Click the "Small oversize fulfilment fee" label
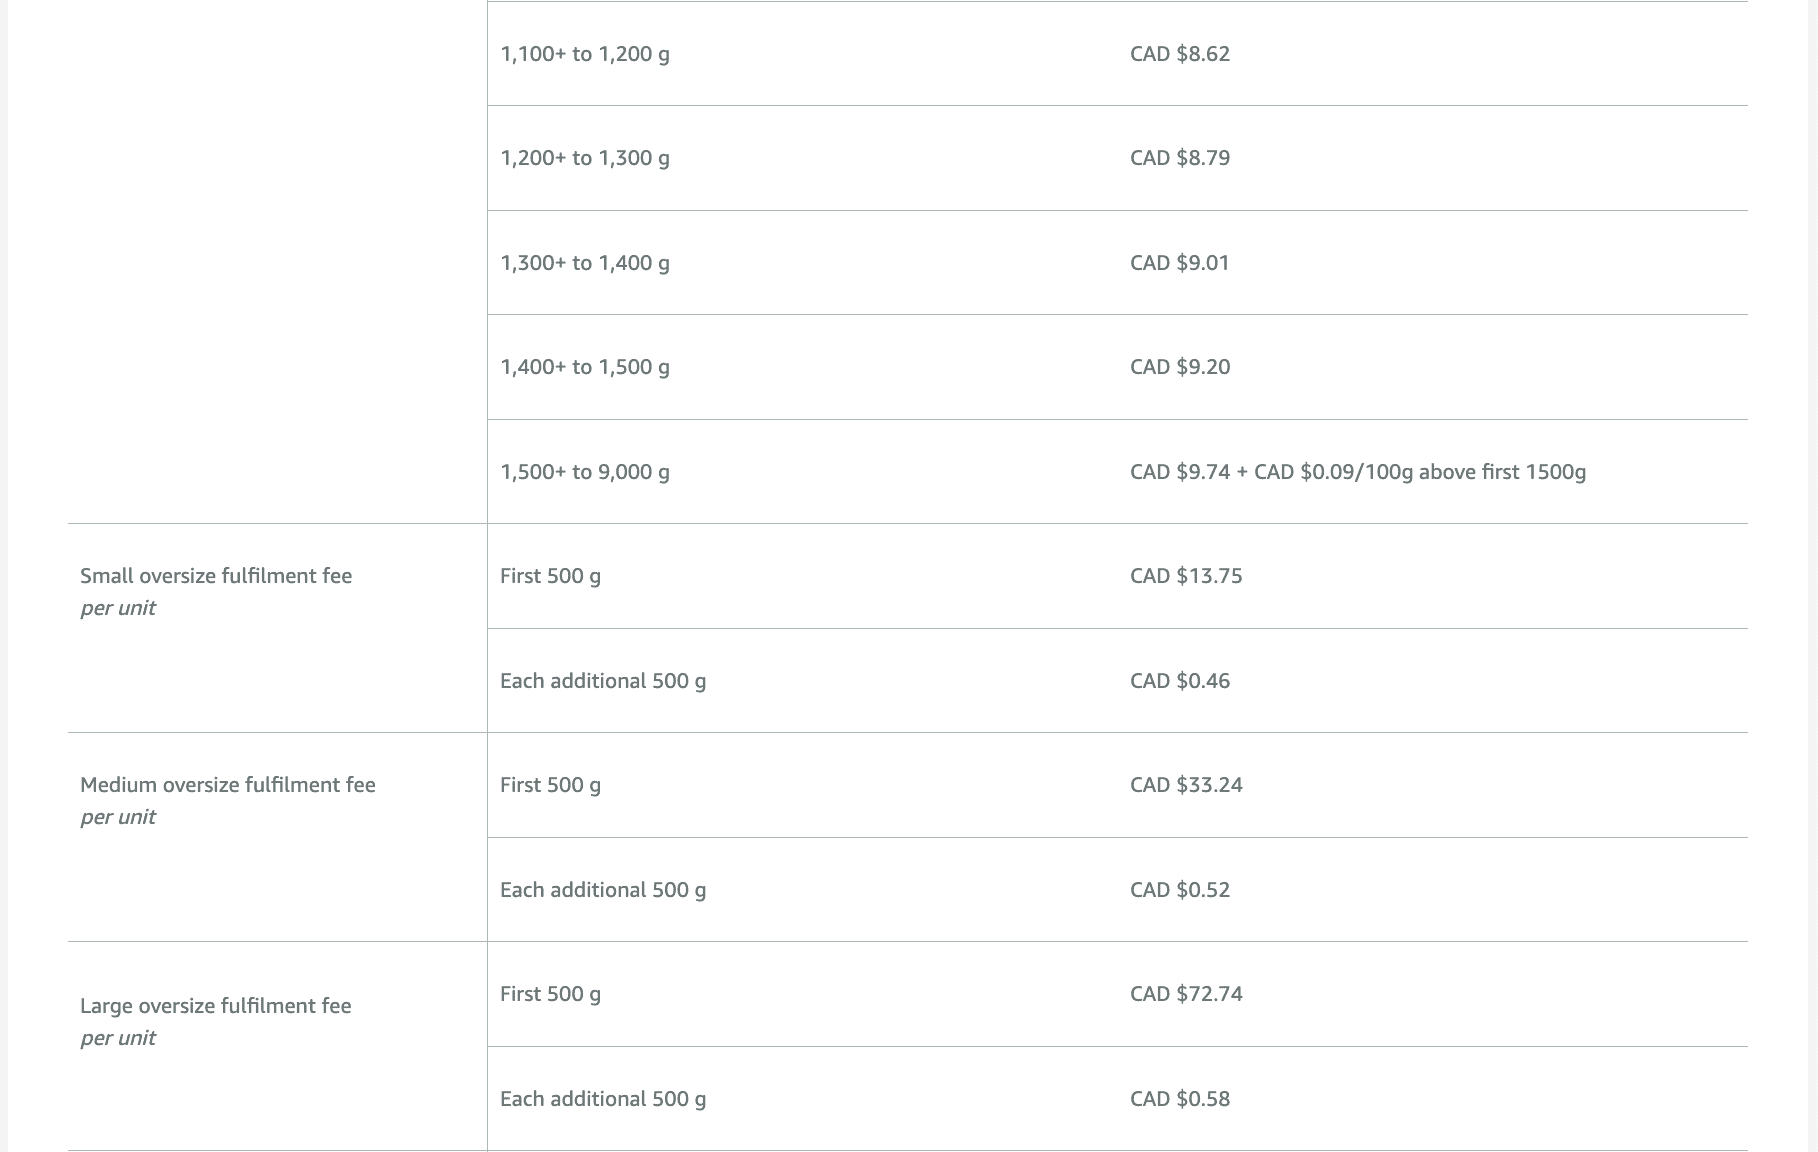 coord(216,576)
